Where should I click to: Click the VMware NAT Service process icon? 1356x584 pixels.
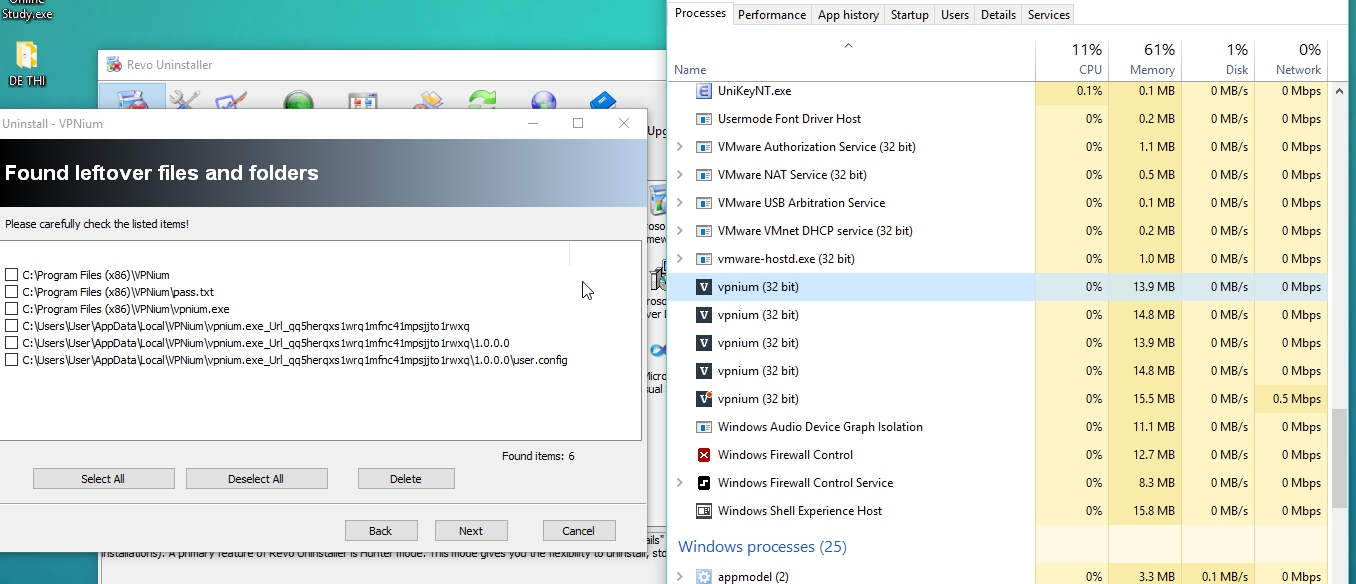coord(703,175)
